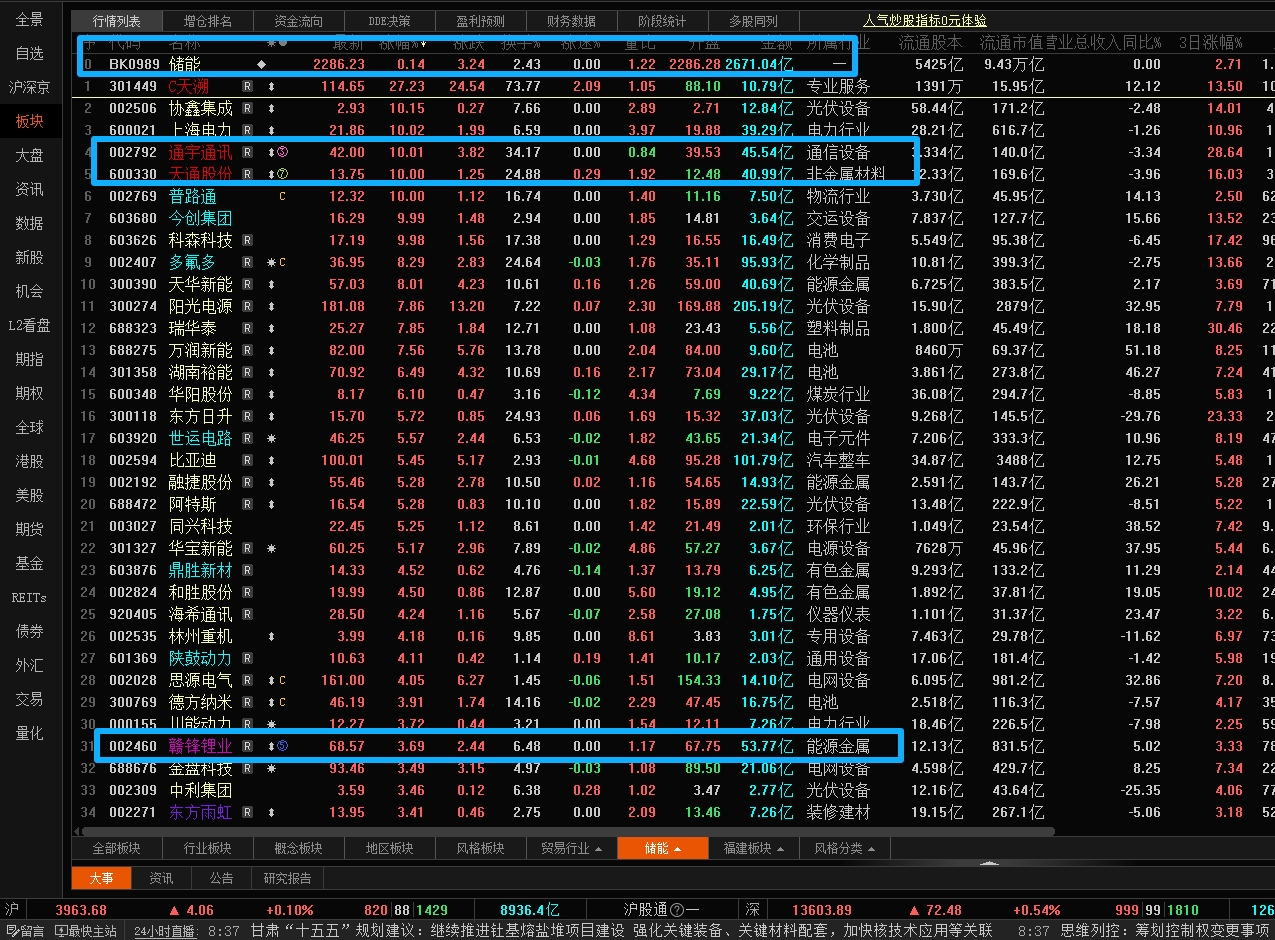Click the star marker in 世运电路 row
Viewport: 1275px width, 940px height.
coord(271,438)
